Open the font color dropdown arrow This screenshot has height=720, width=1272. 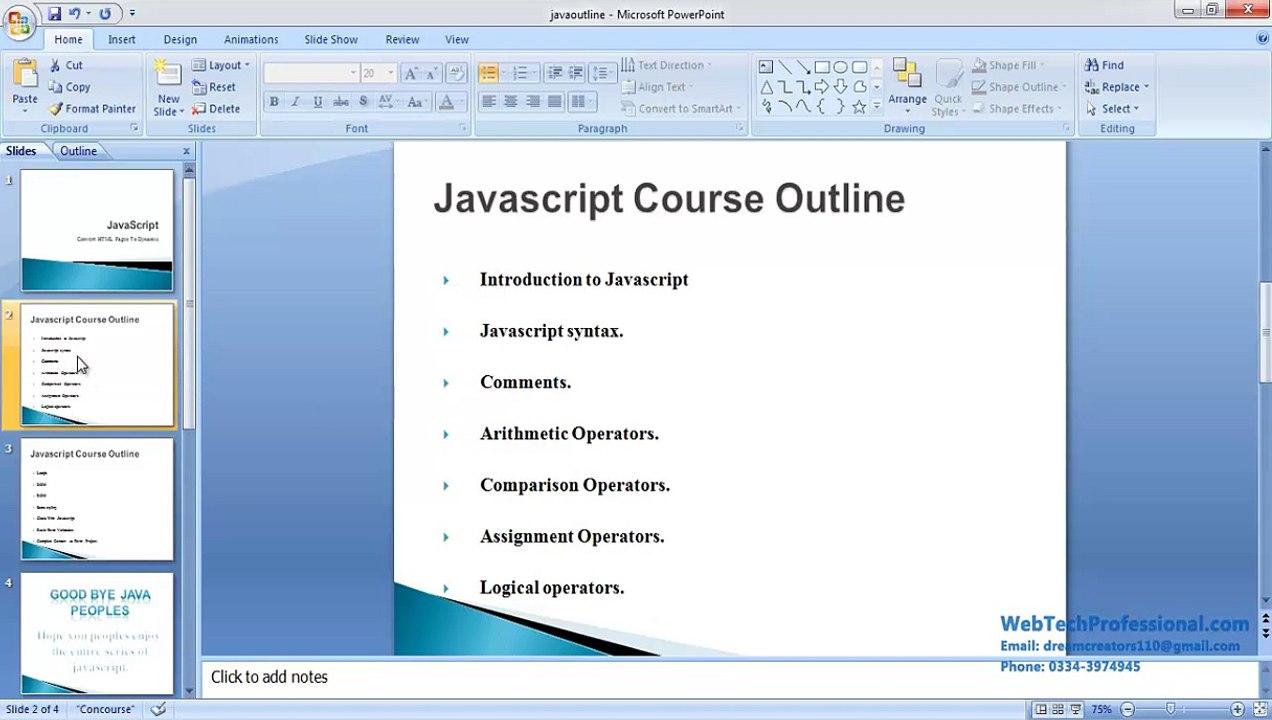click(461, 102)
